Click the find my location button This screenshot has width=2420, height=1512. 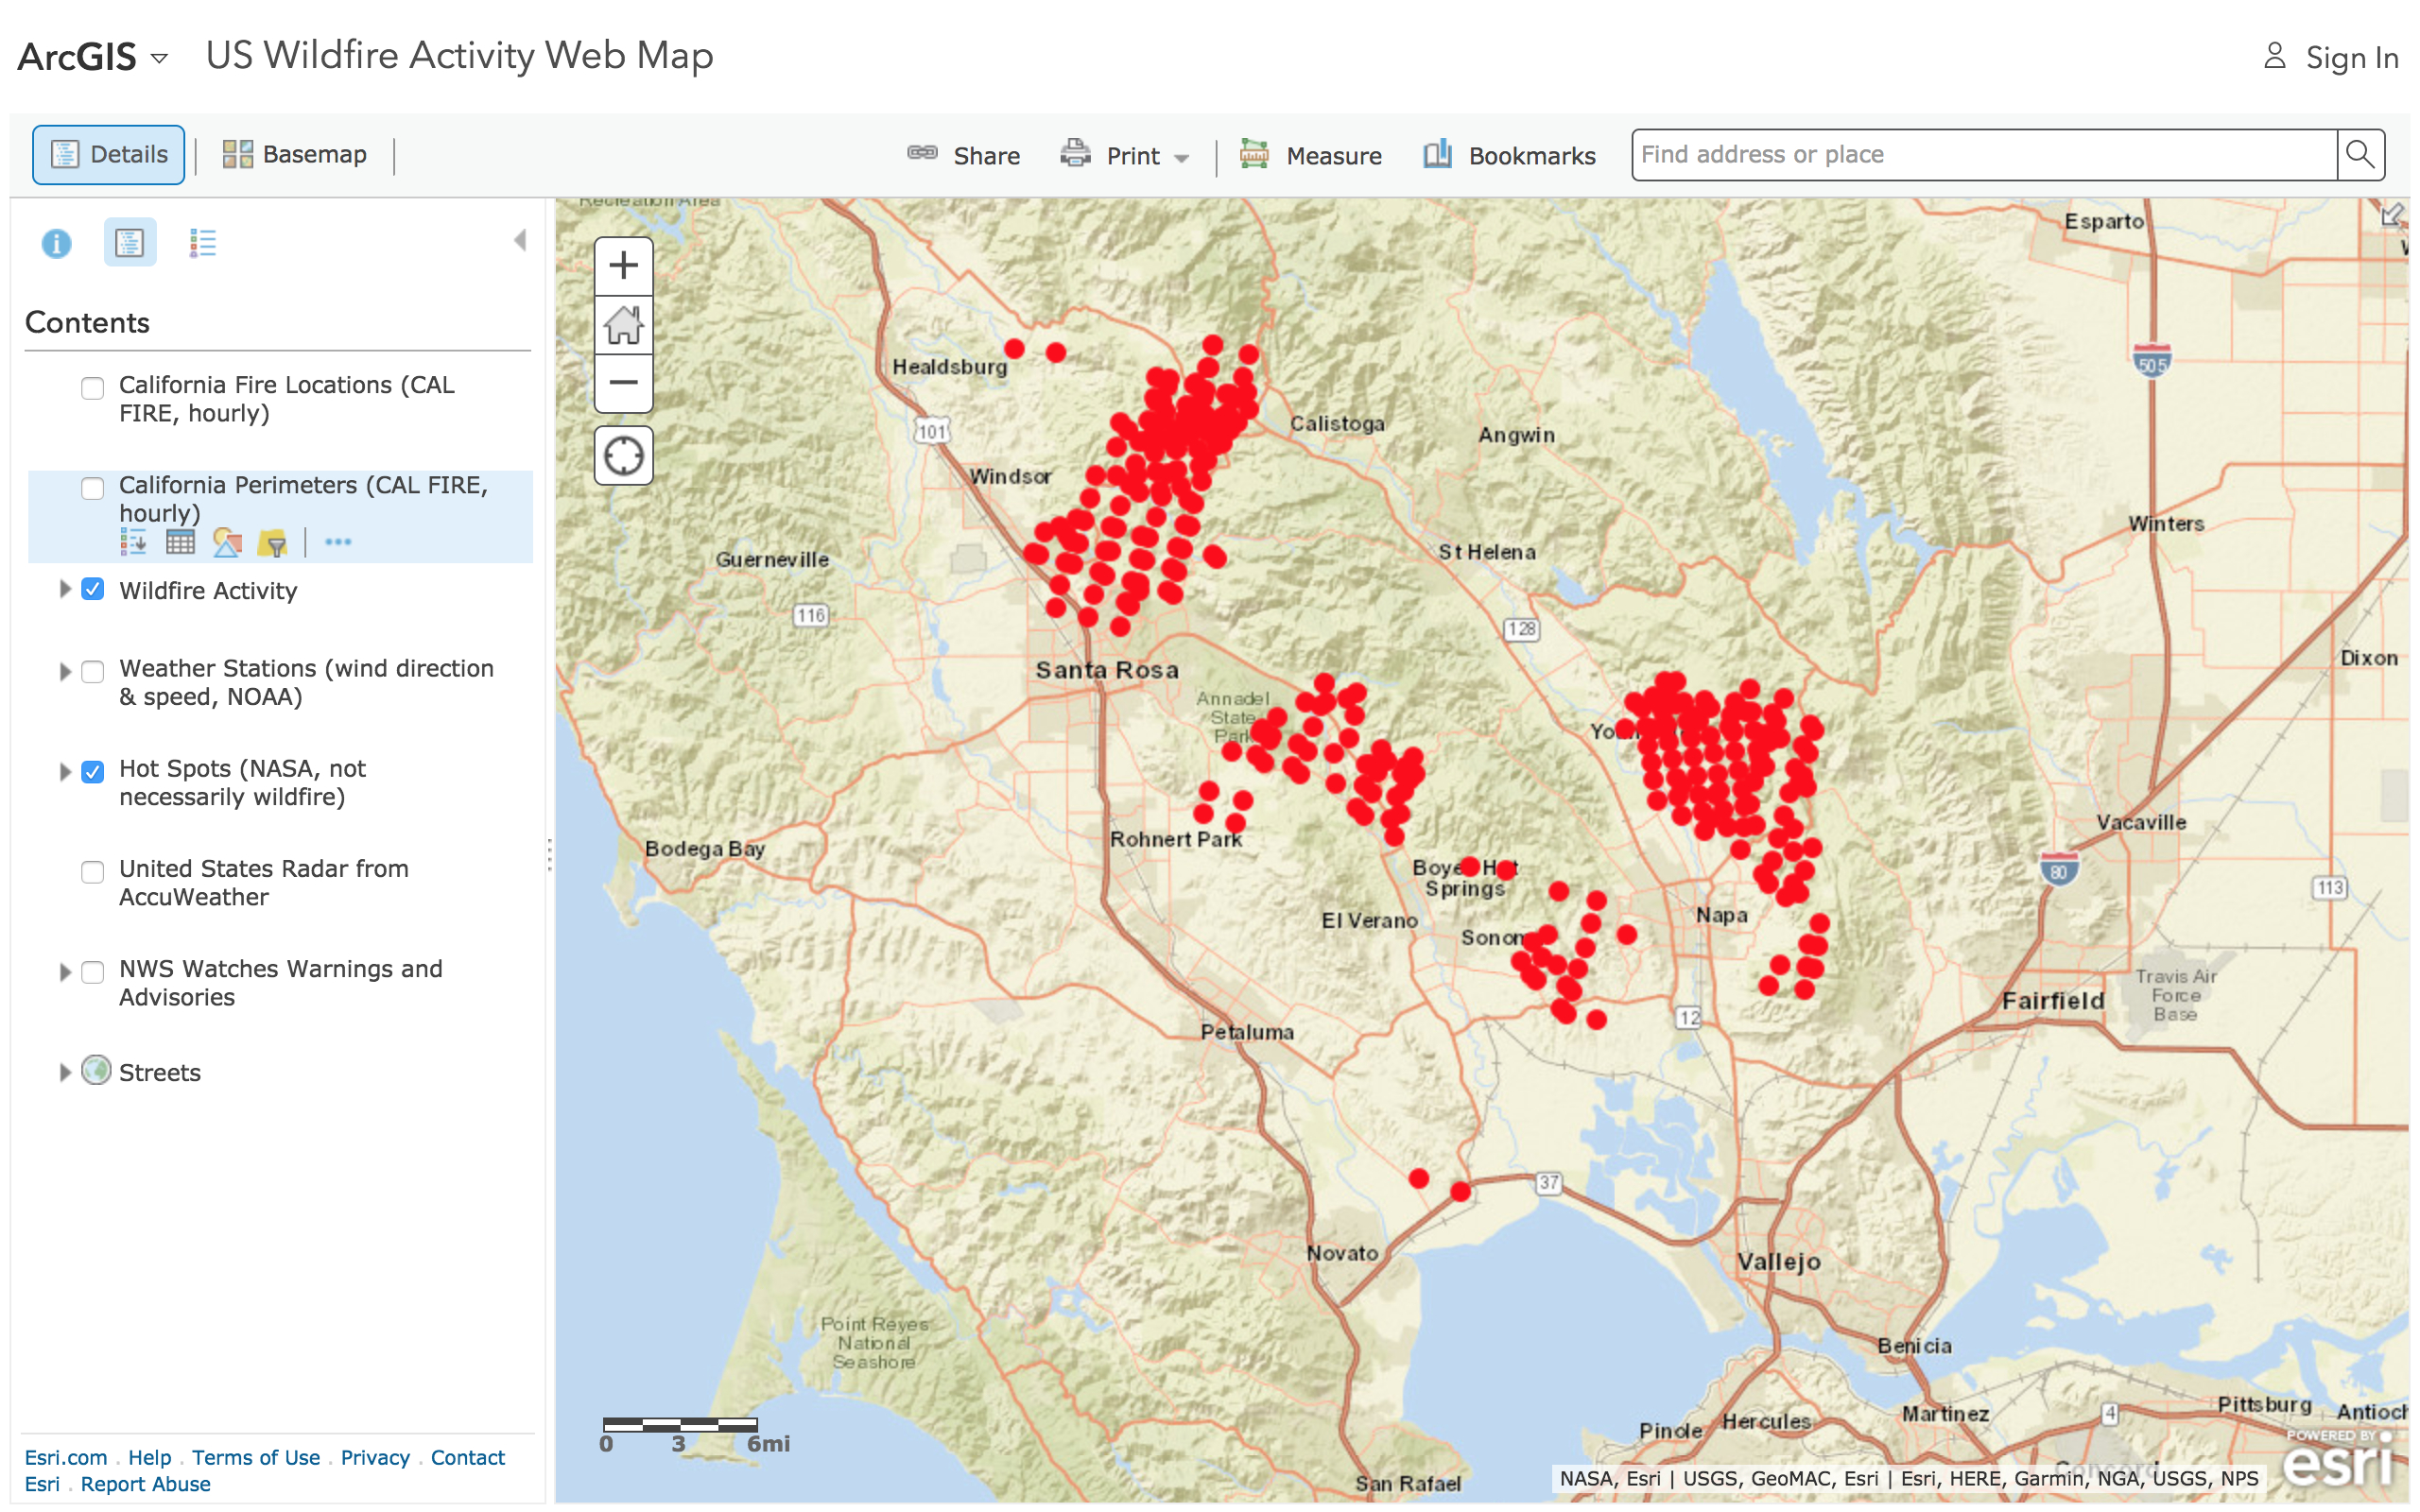[623, 456]
